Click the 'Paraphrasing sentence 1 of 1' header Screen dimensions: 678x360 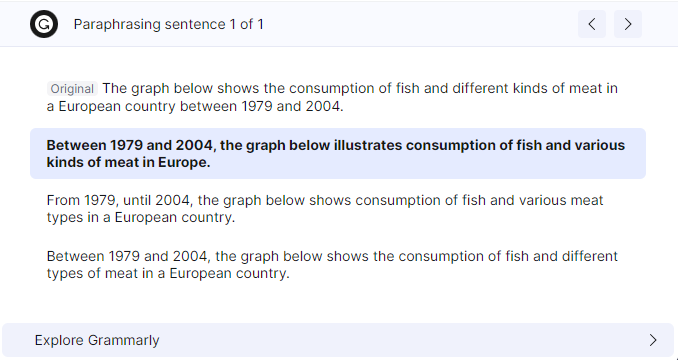click(x=168, y=24)
